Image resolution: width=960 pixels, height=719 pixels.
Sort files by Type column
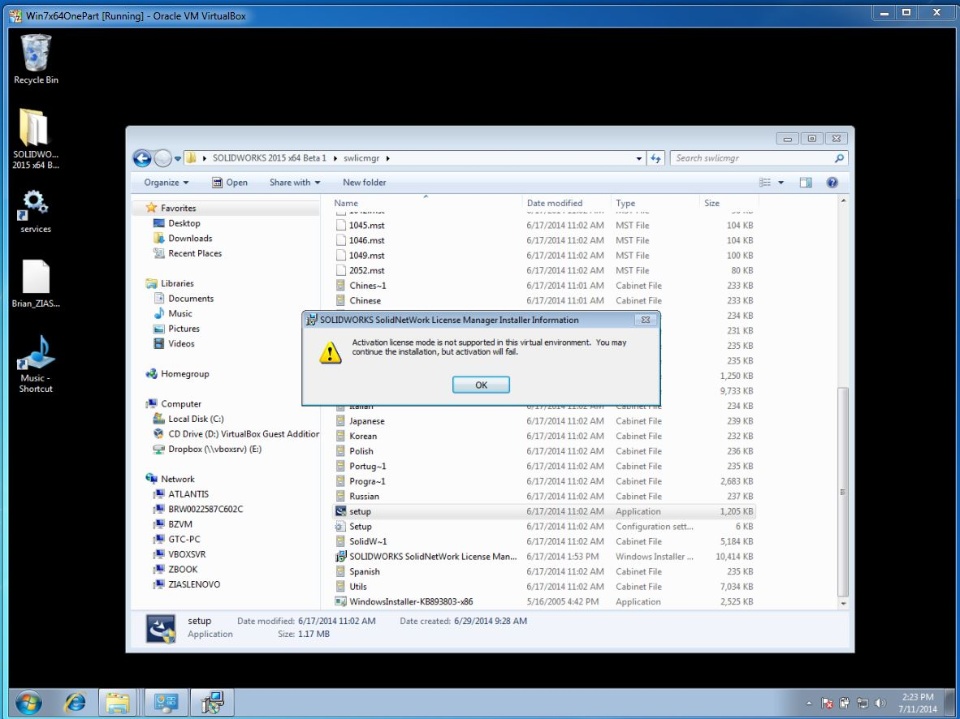654,203
